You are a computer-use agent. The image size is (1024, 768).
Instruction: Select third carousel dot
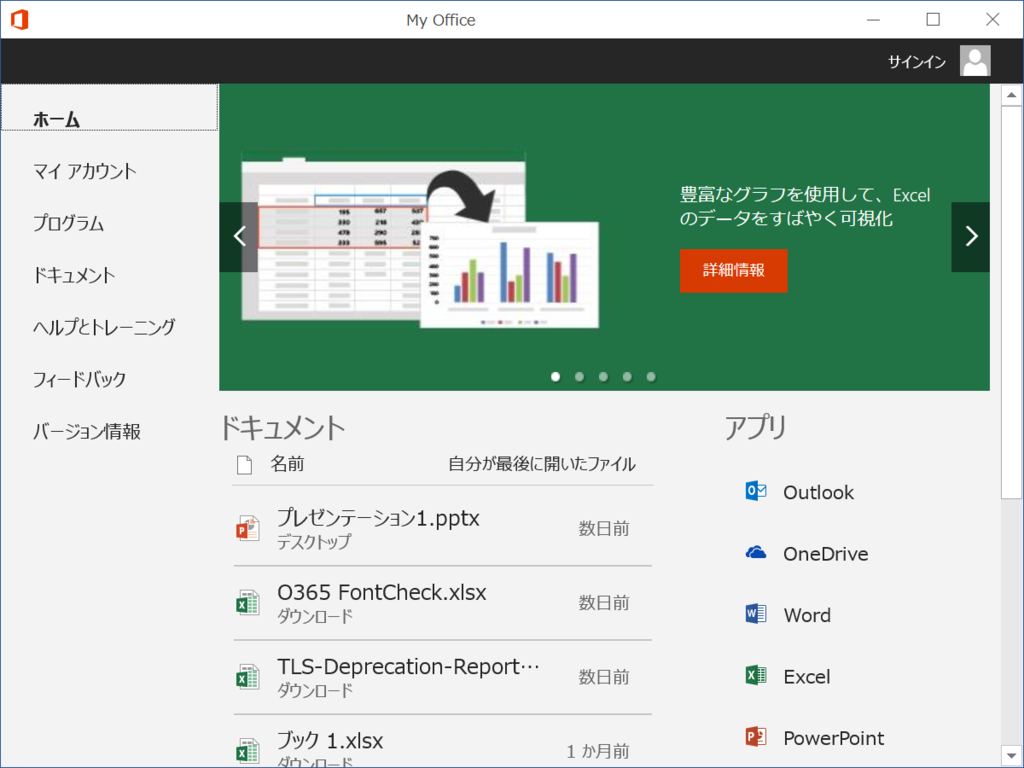(x=603, y=377)
